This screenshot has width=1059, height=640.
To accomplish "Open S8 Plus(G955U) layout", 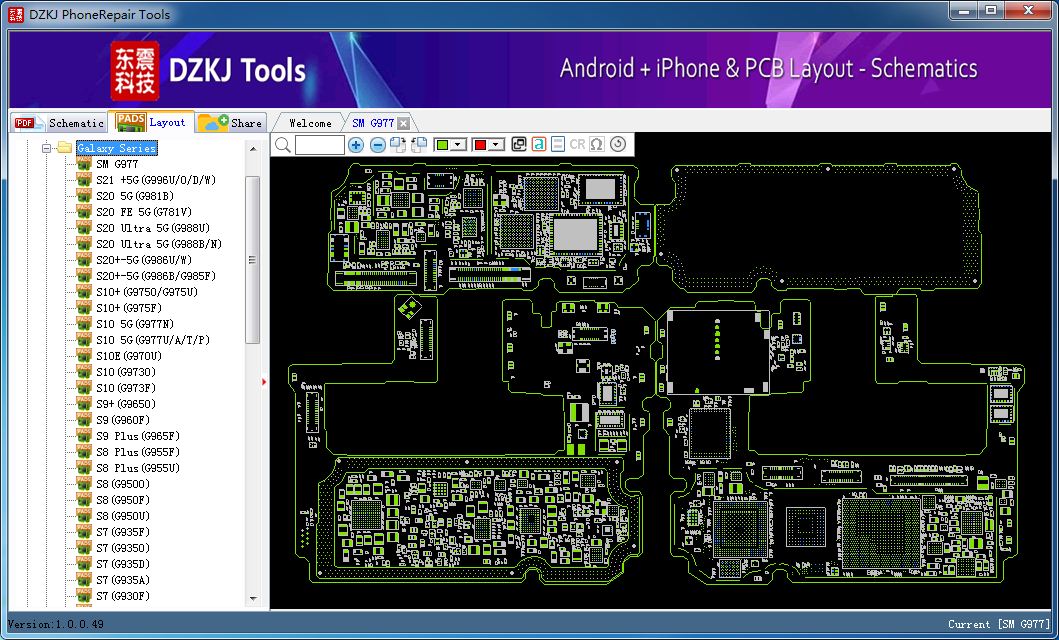I will point(138,468).
